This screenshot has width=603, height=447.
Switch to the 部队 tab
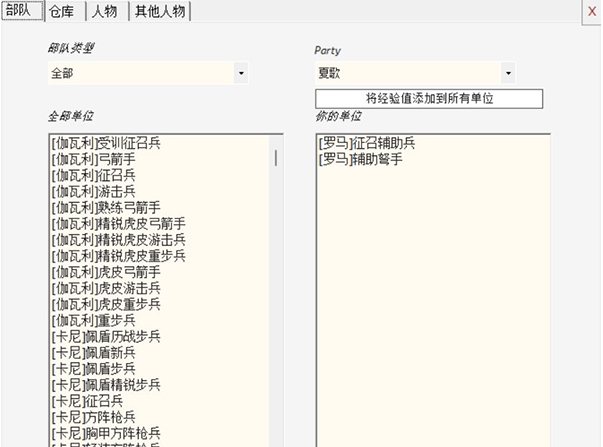pyautogui.click(x=22, y=10)
